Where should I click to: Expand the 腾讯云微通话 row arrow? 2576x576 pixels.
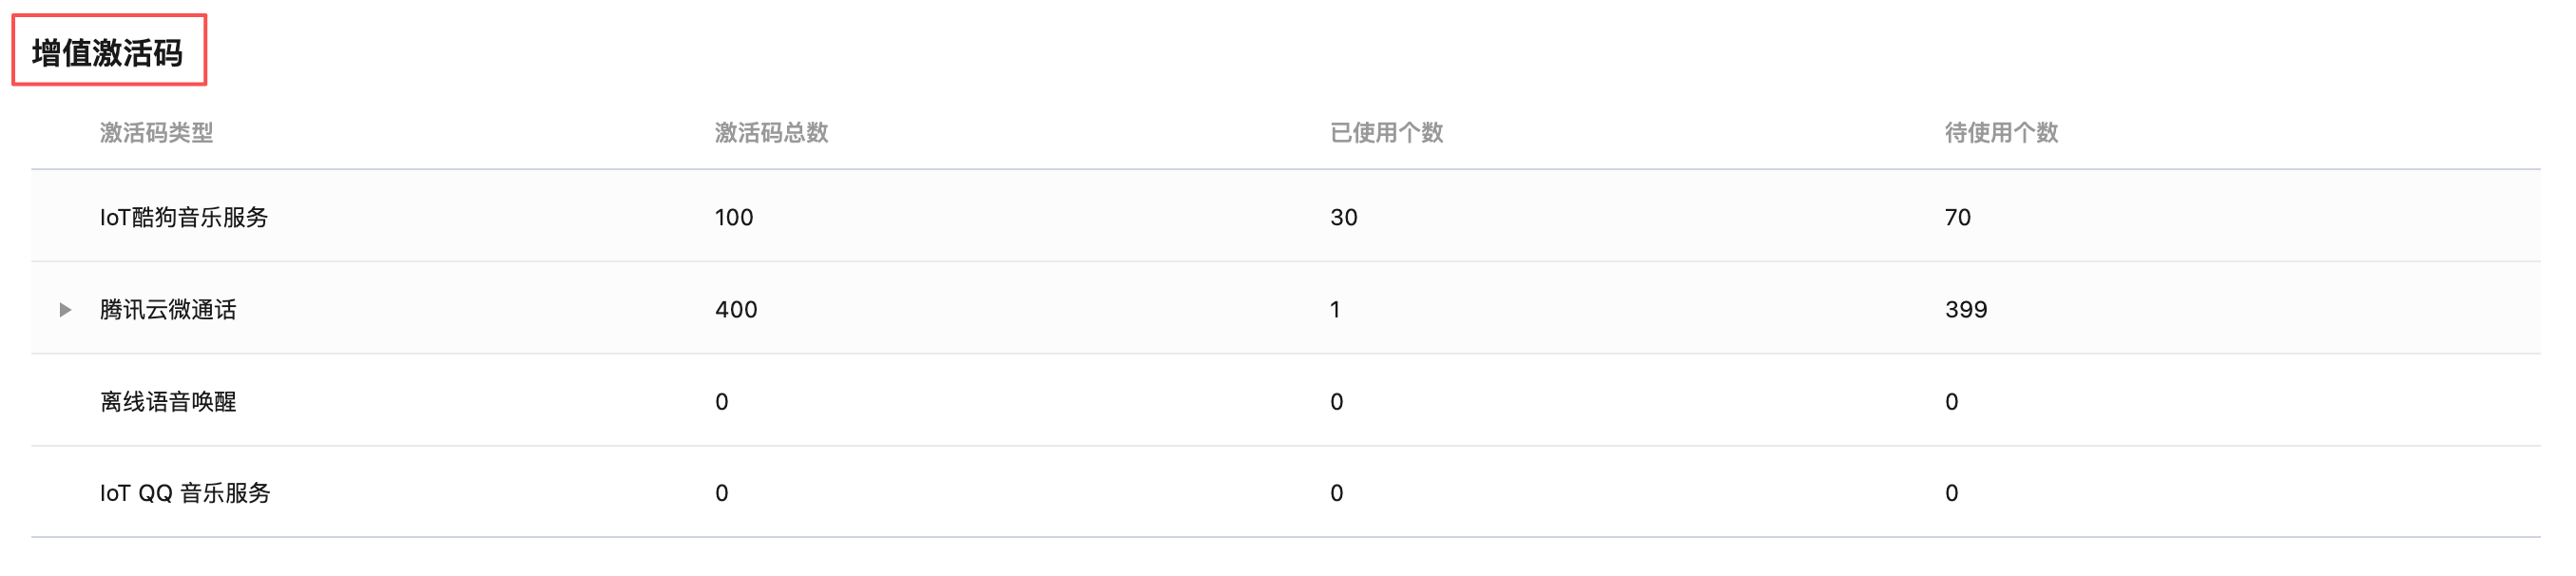65,310
